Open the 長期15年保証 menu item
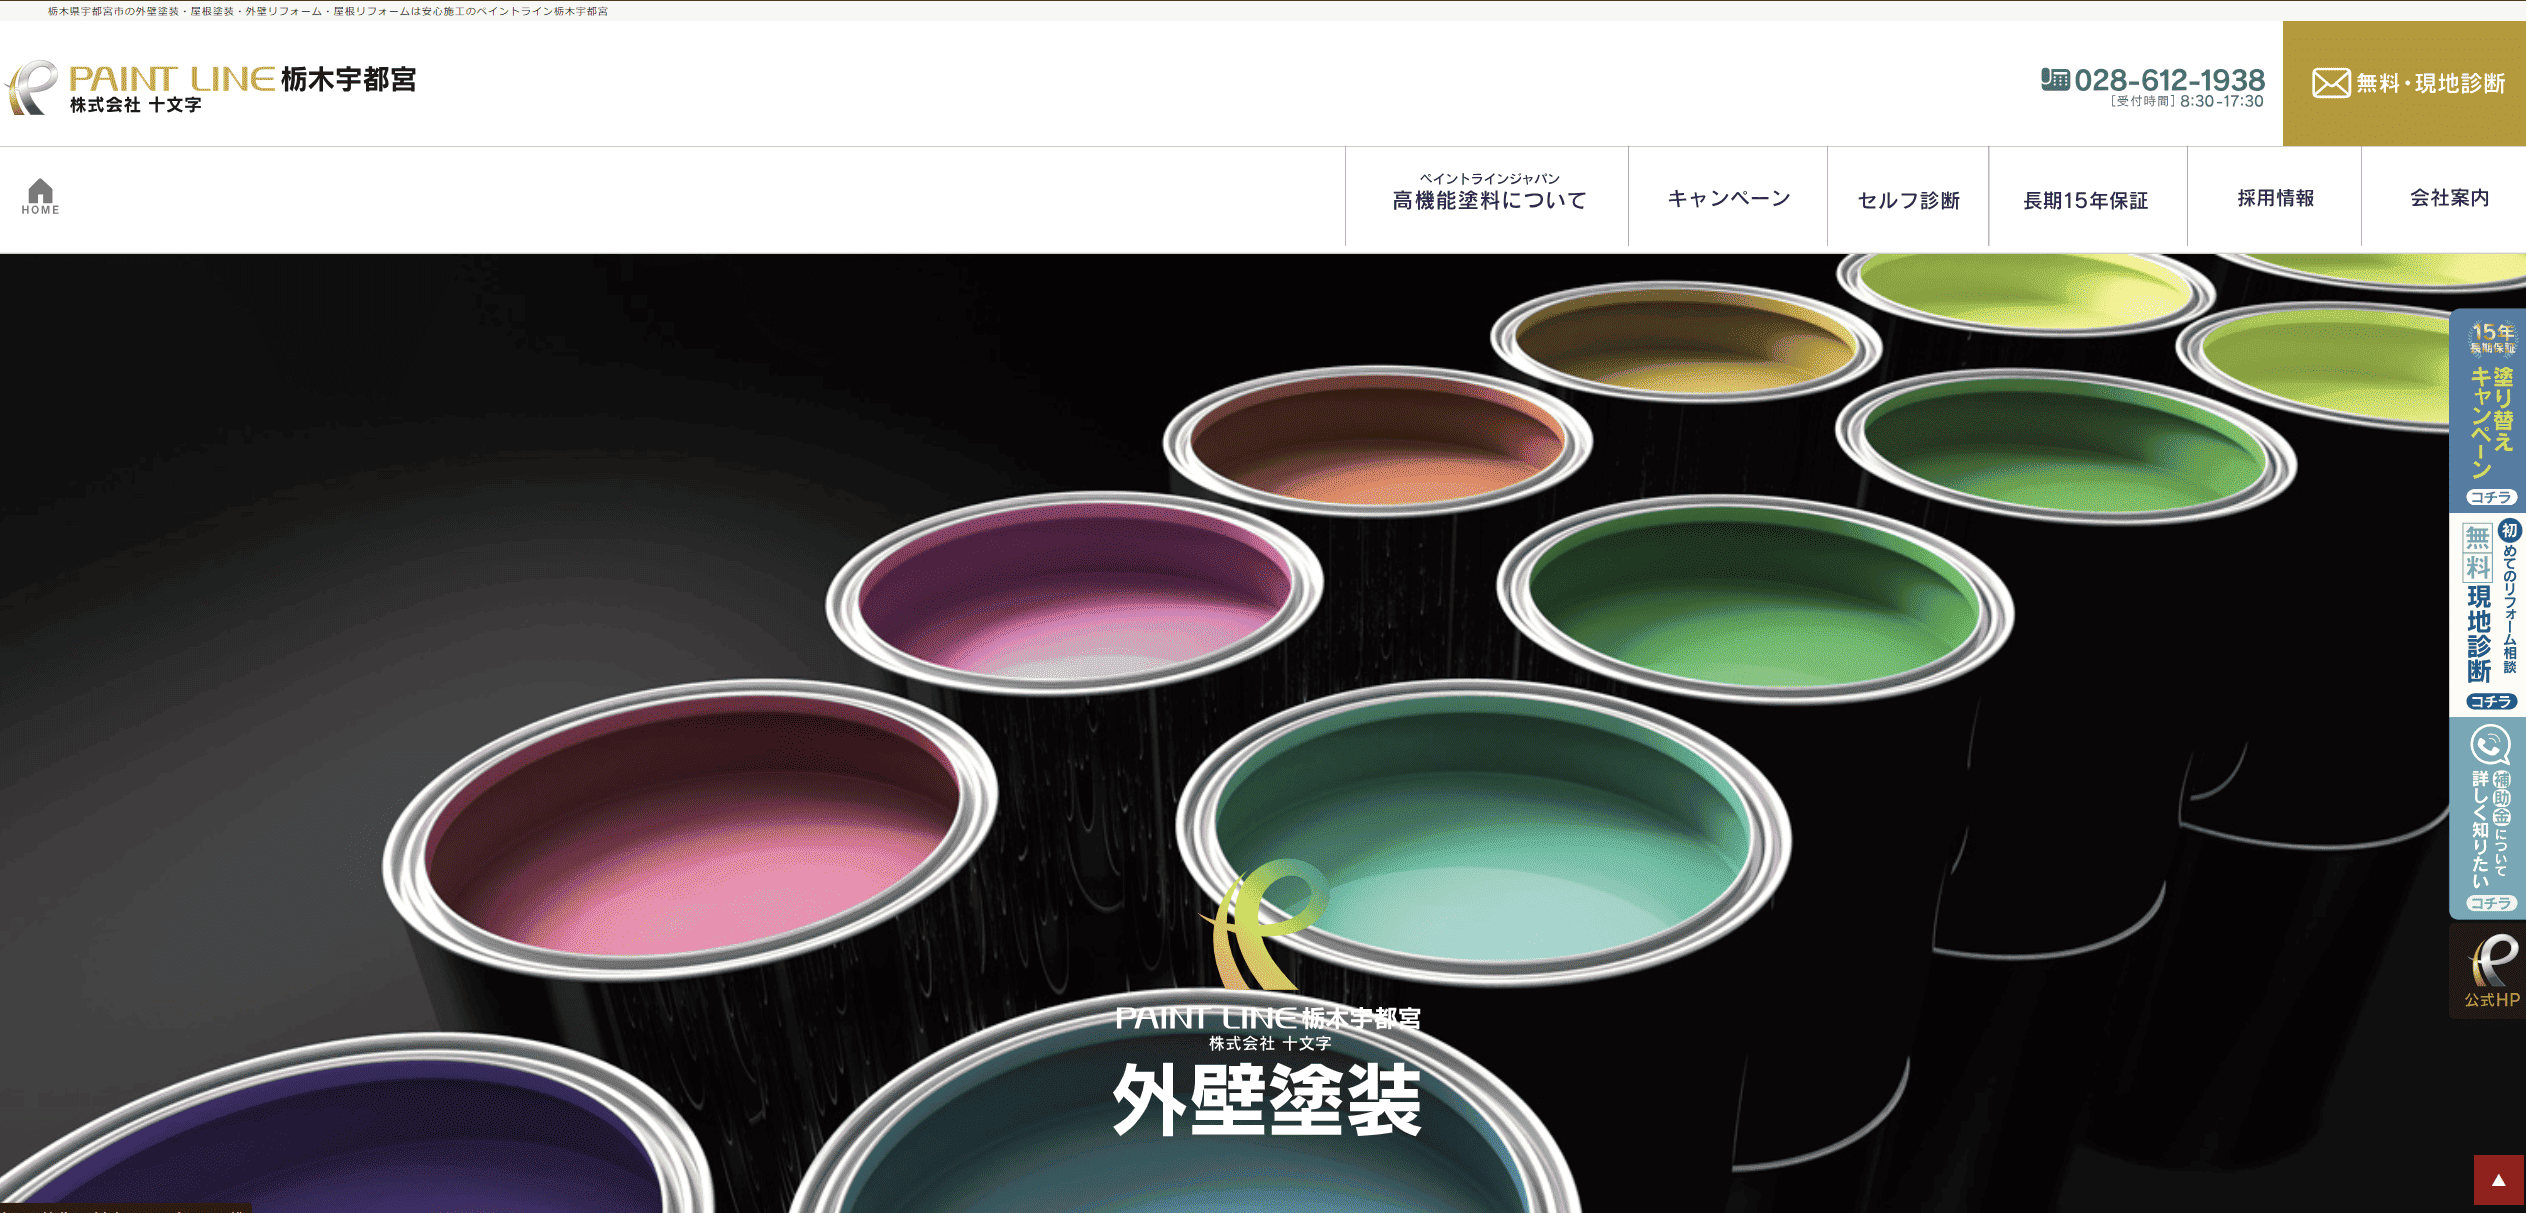The width and height of the screenshot is (2526, 1213). tap(2086, 199)
